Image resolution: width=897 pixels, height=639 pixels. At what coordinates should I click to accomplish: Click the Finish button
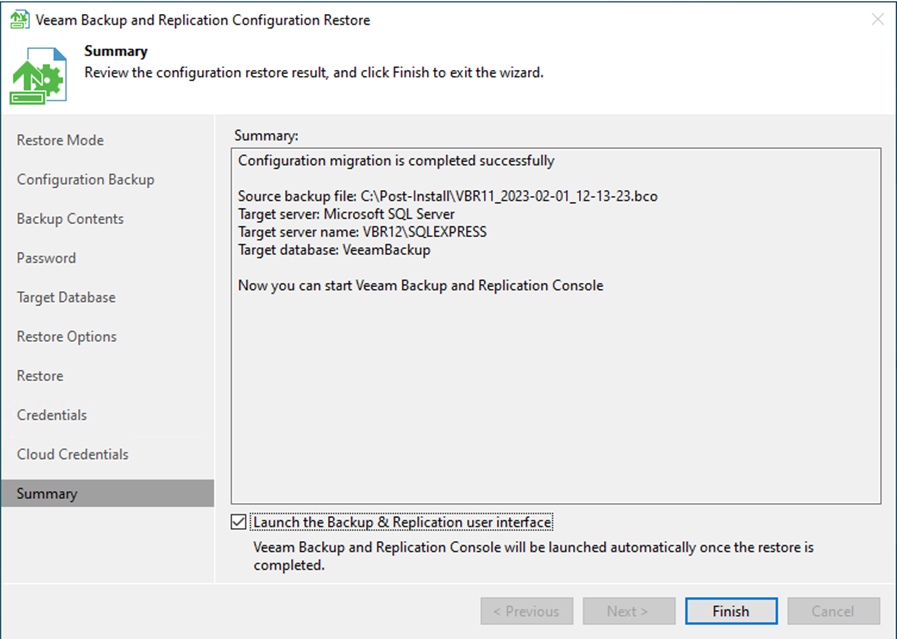tap(731, 611)
